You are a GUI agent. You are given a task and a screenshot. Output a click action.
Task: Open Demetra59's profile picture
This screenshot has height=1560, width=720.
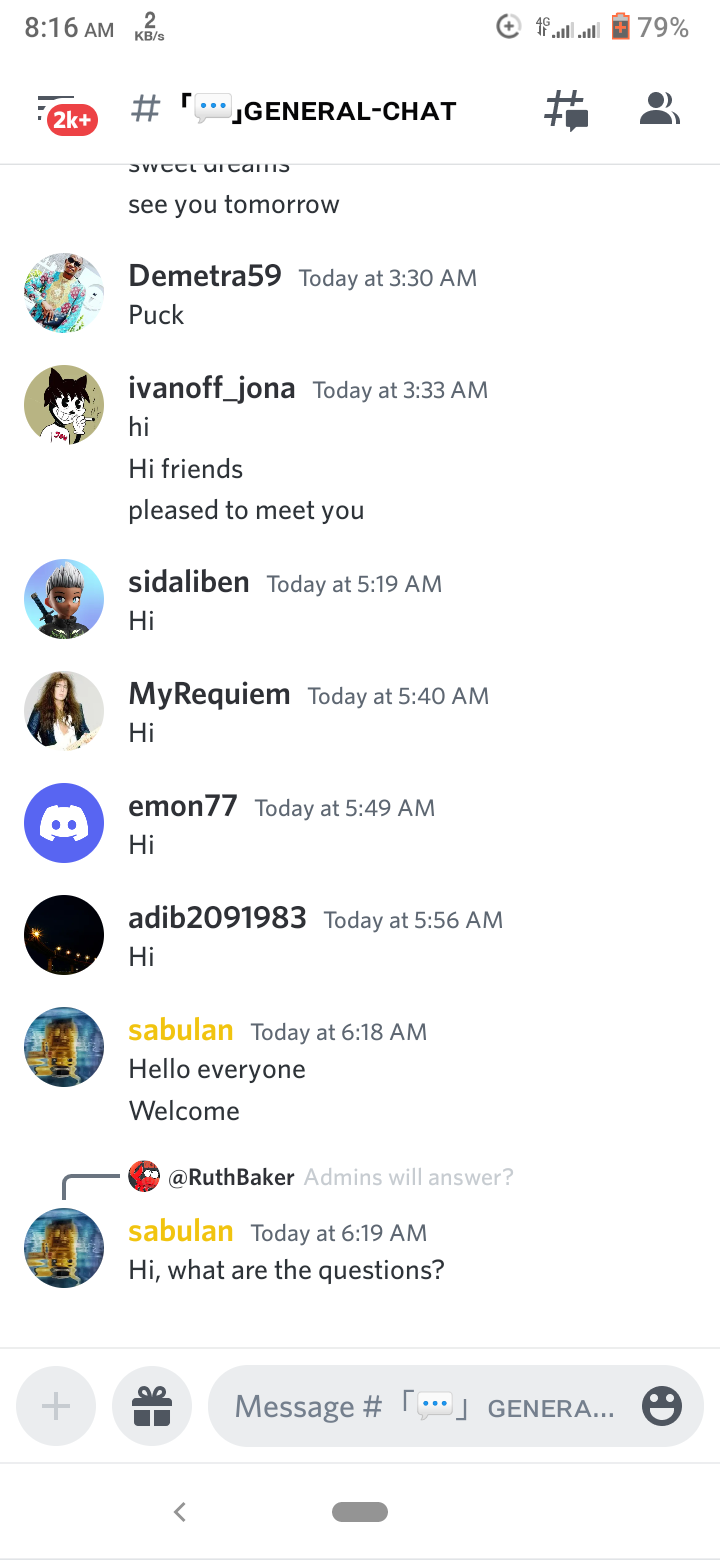click(64, 293)
